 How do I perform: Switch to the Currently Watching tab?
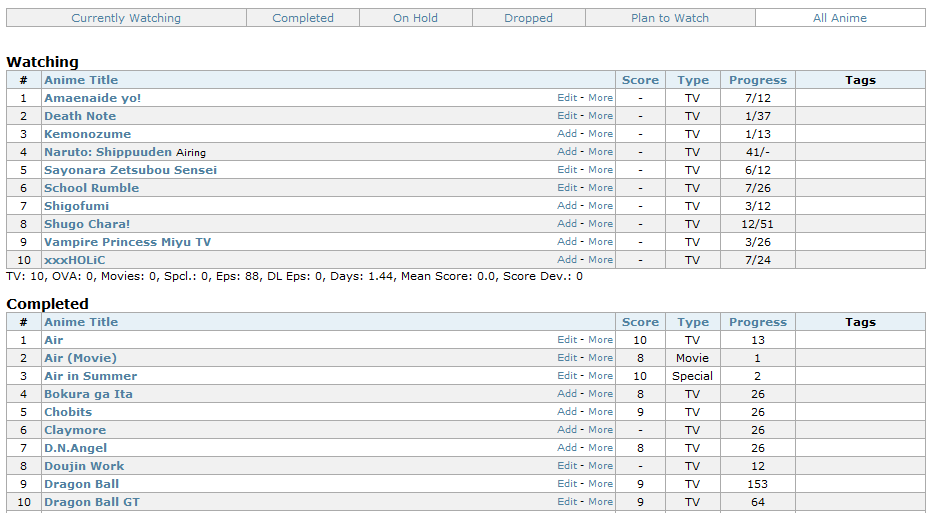[126, 18]
